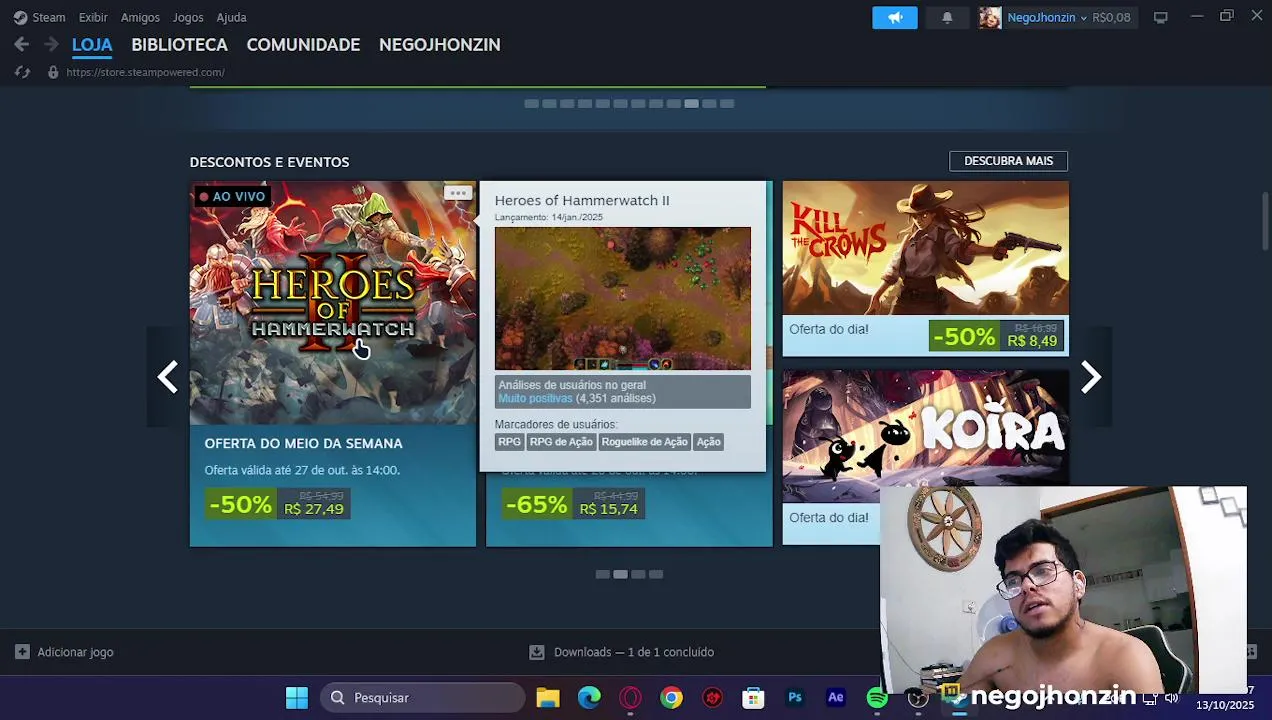Viewport: 1272px width, 720px height.
Task: Click the Muito positivas reviews text
Action: (x=535, y=399)
